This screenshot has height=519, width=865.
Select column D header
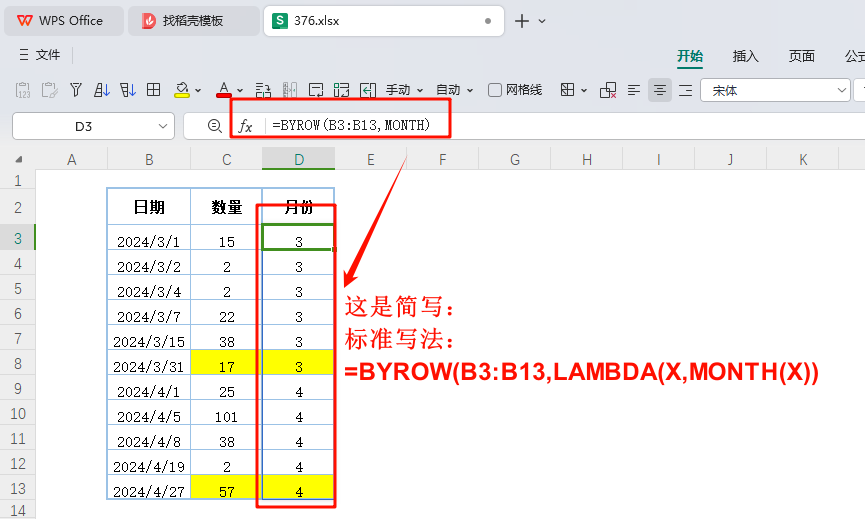tap(298, 159)
